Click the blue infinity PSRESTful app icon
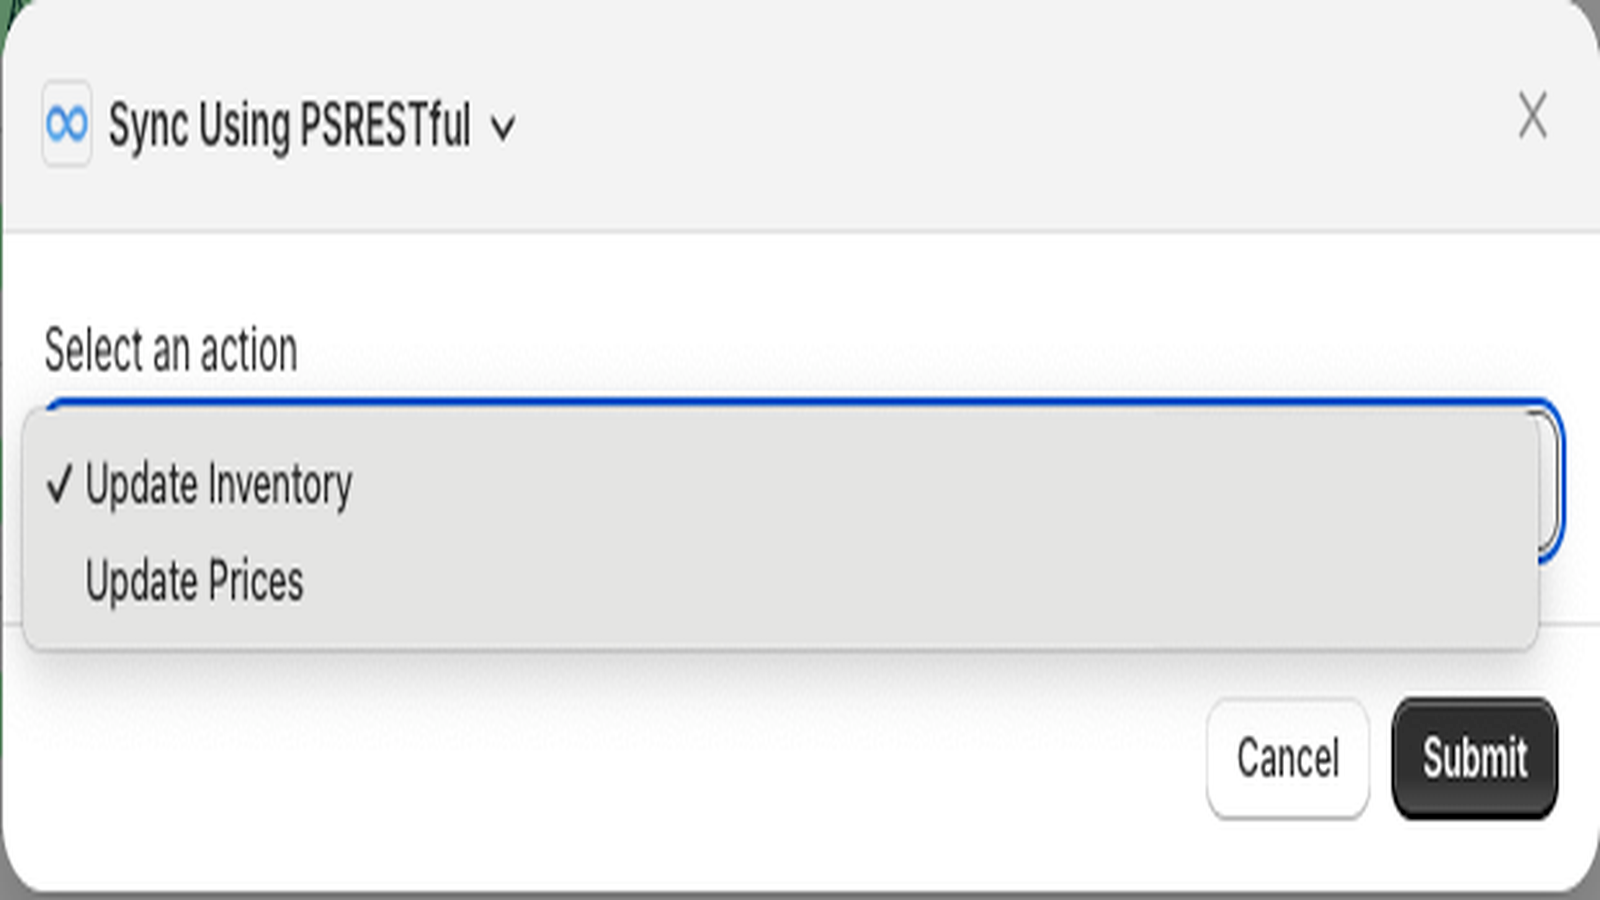This screenshot has width=1600, height=900. pyautogui.click(x=67, y=124)
